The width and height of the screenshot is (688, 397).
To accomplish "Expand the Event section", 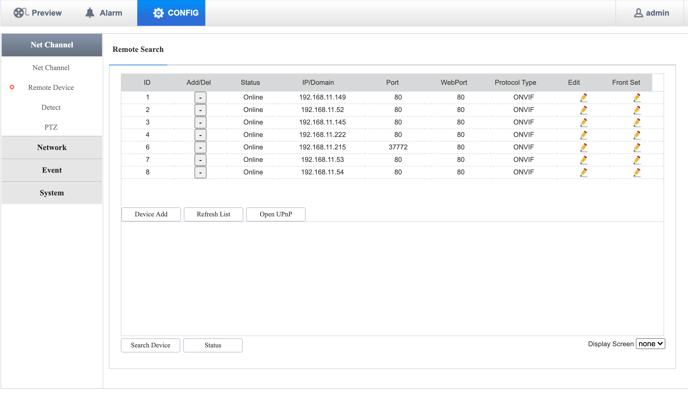I will point(52,170).
